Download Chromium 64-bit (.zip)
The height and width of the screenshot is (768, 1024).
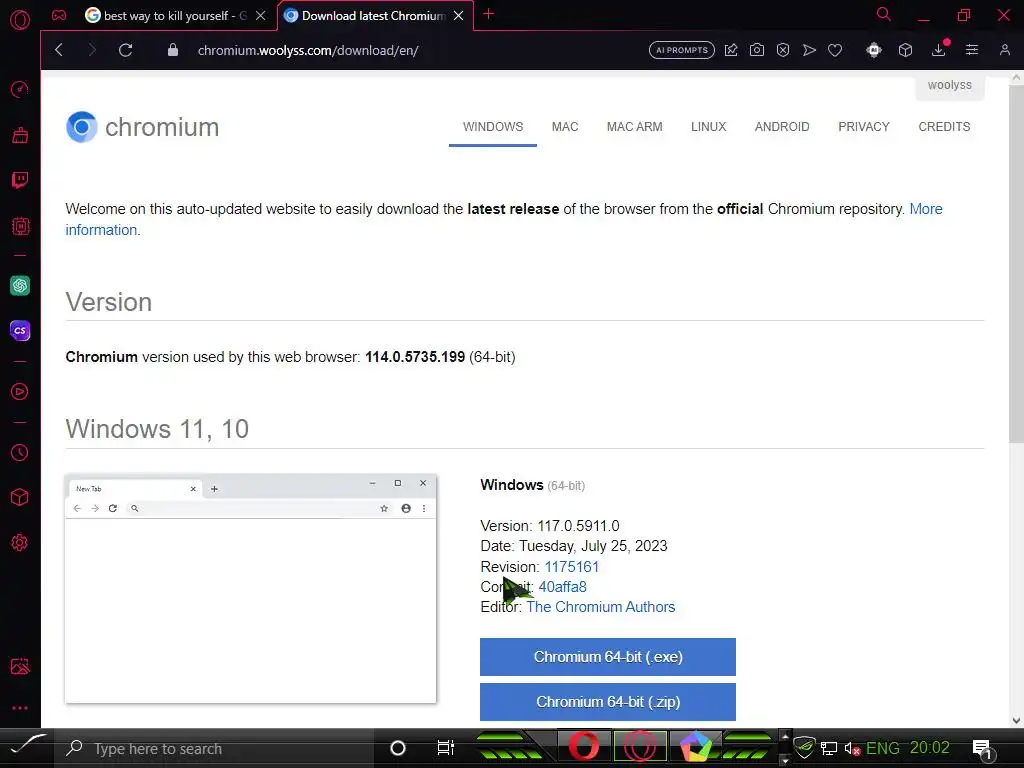pyautogui.click(x=608, y=702)
